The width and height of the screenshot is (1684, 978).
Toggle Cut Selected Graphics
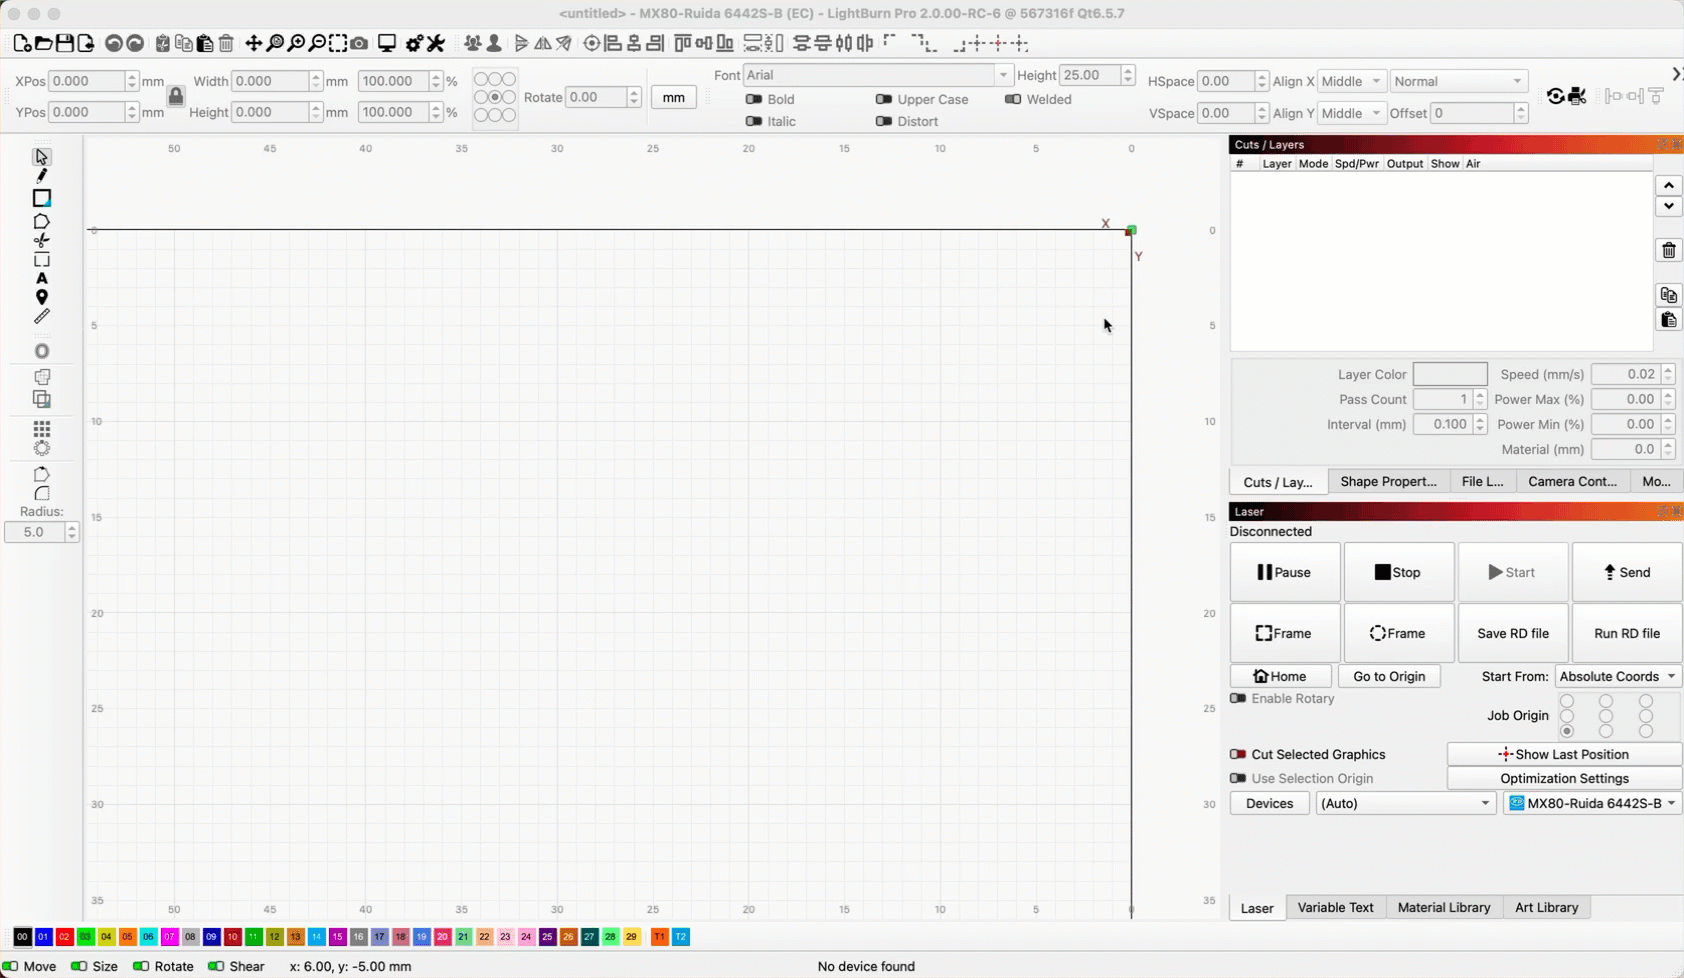[x=1238, y=754]
